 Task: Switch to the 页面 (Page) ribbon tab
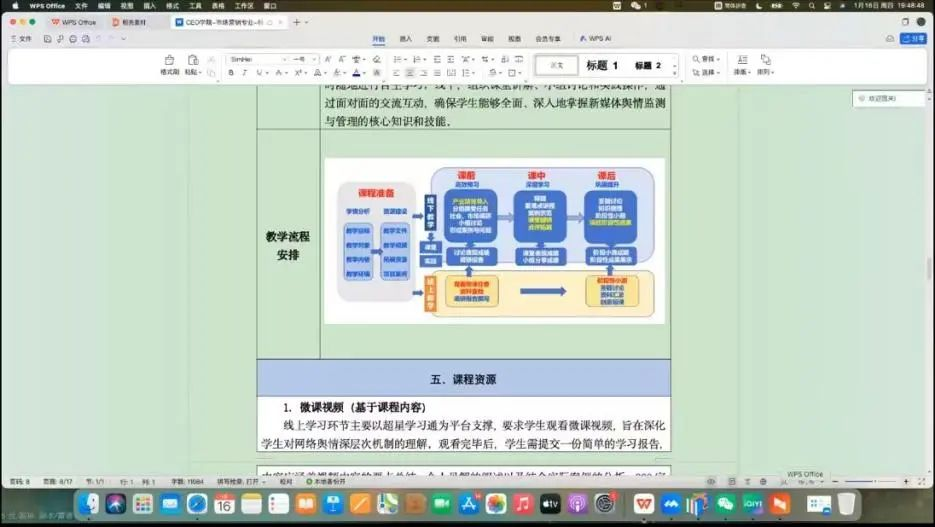(433, 39)
